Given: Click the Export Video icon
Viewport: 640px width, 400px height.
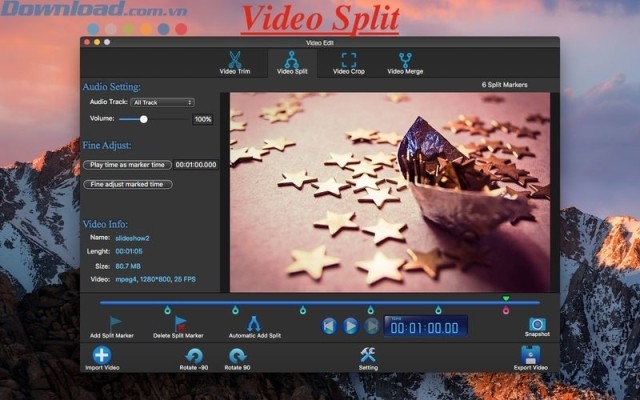Looking at the screenshot, I should pos(531,355).
